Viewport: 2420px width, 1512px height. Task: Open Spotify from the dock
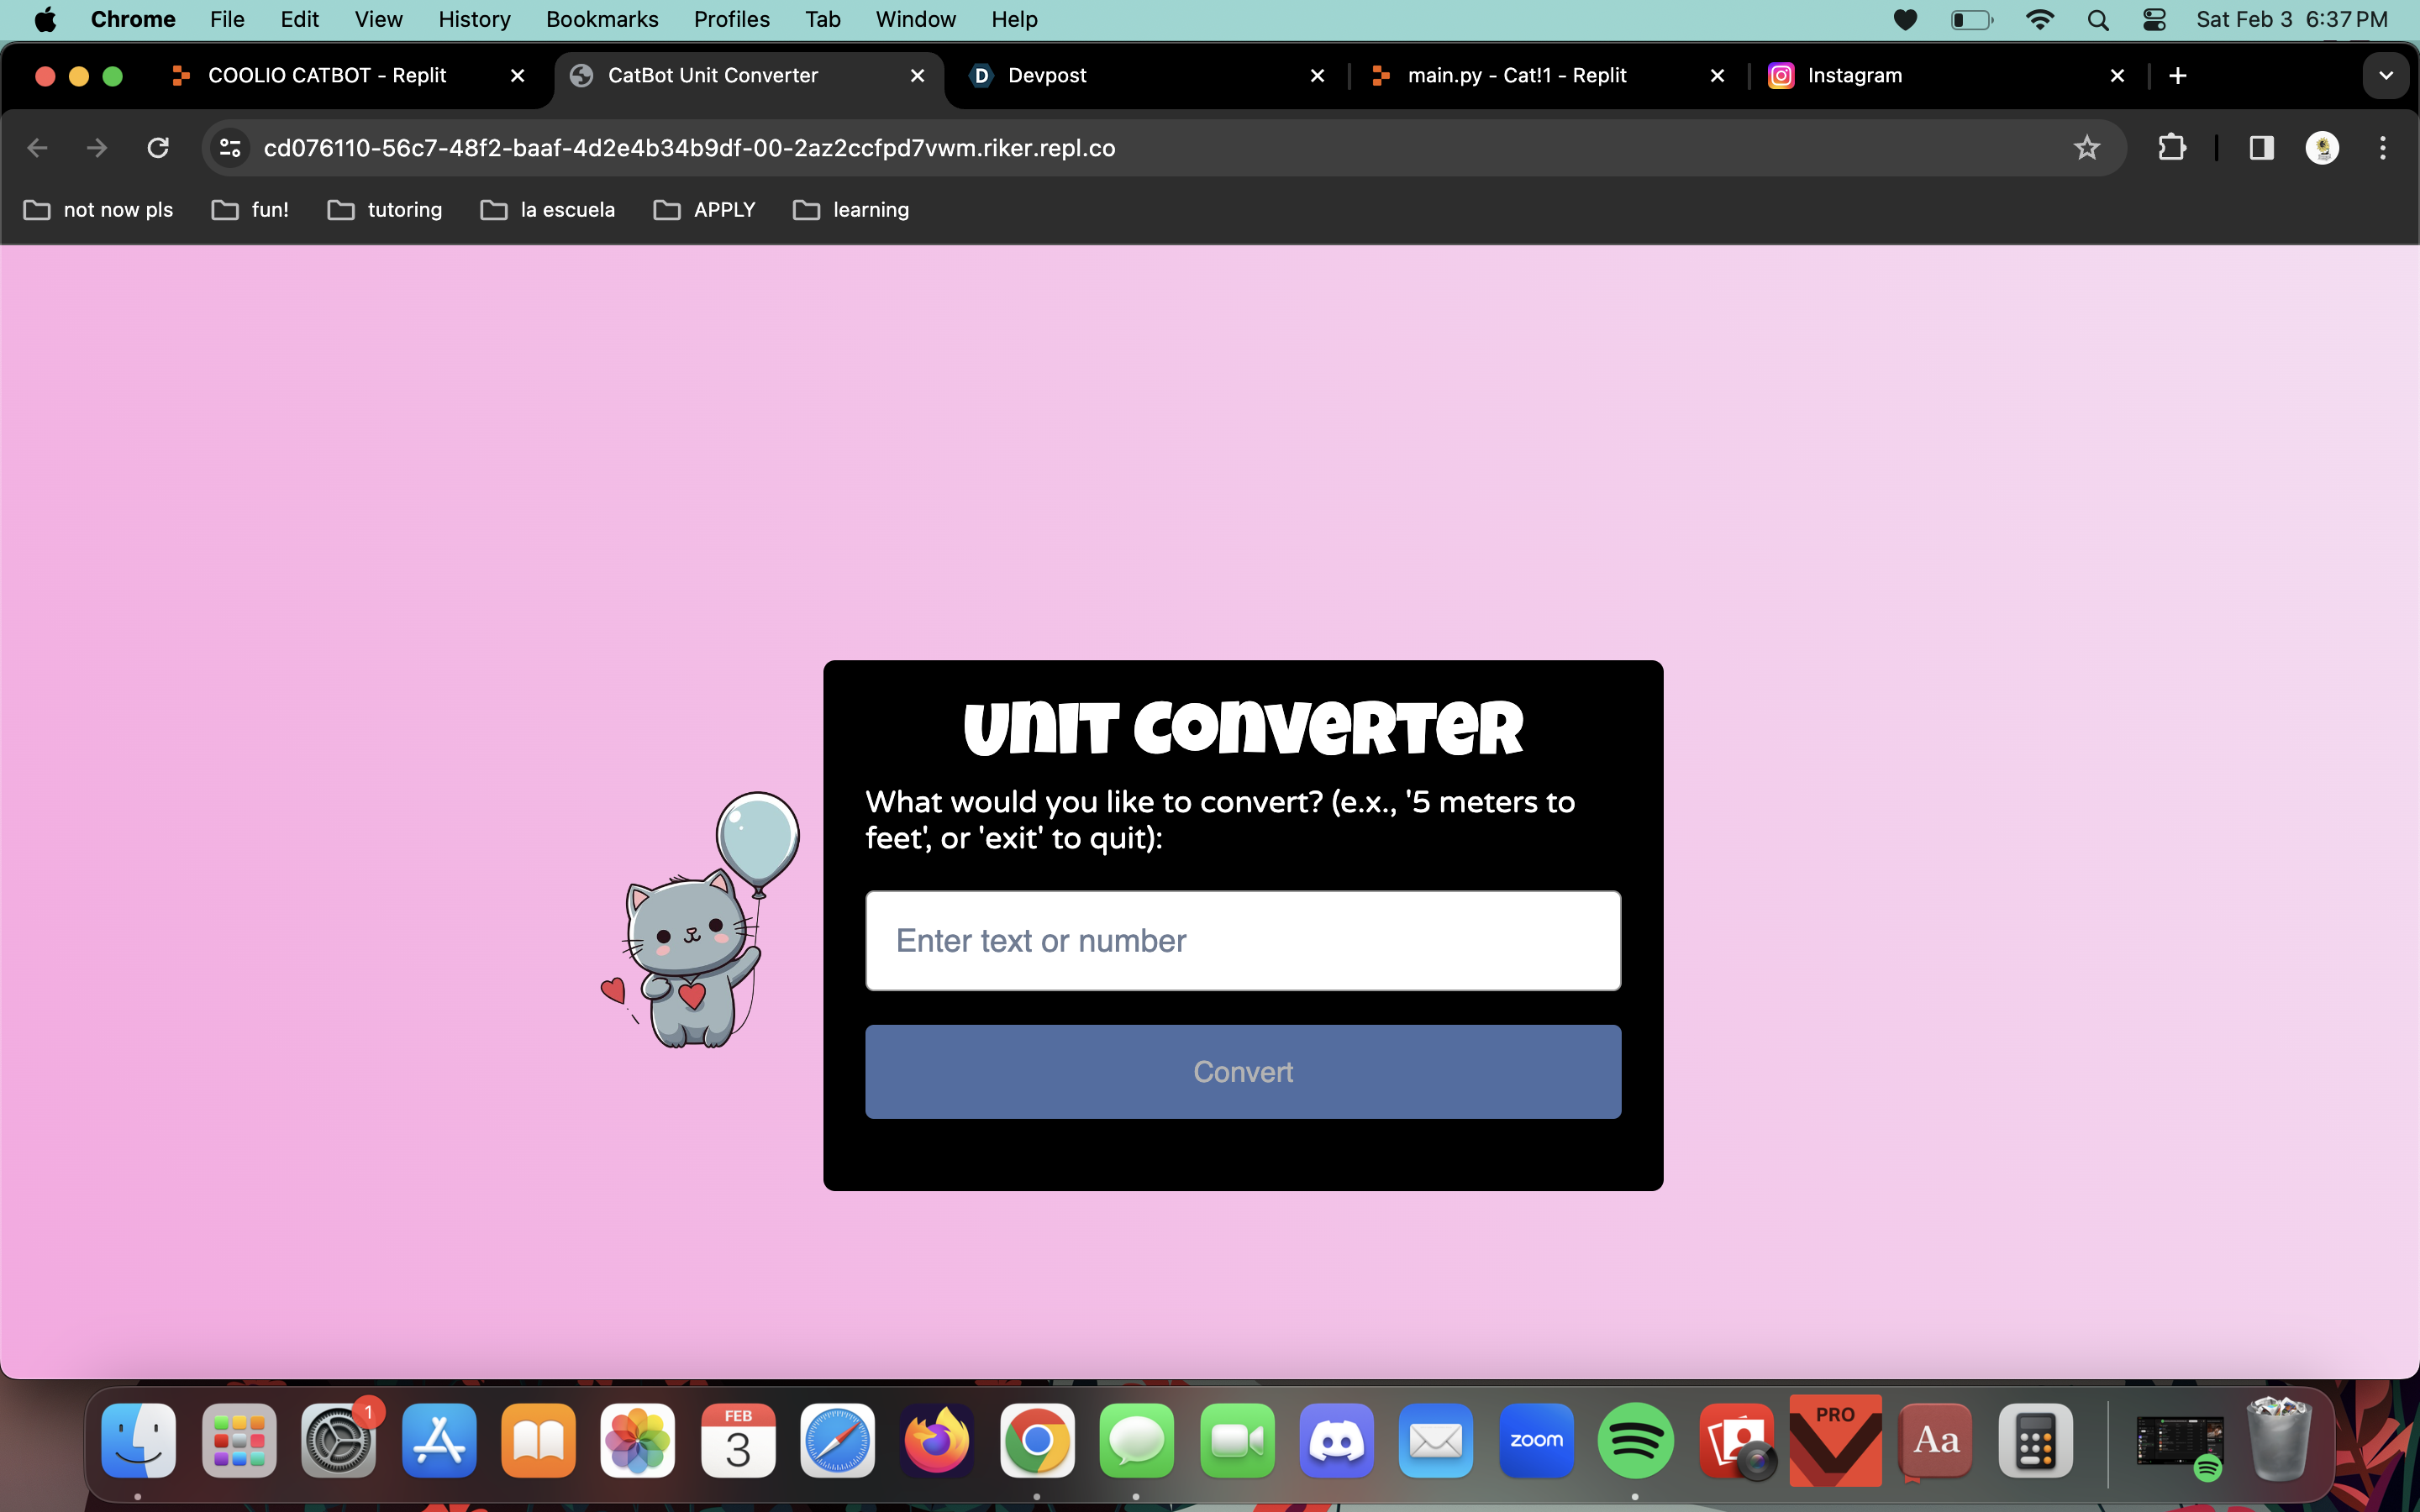coord(1635,1440)
